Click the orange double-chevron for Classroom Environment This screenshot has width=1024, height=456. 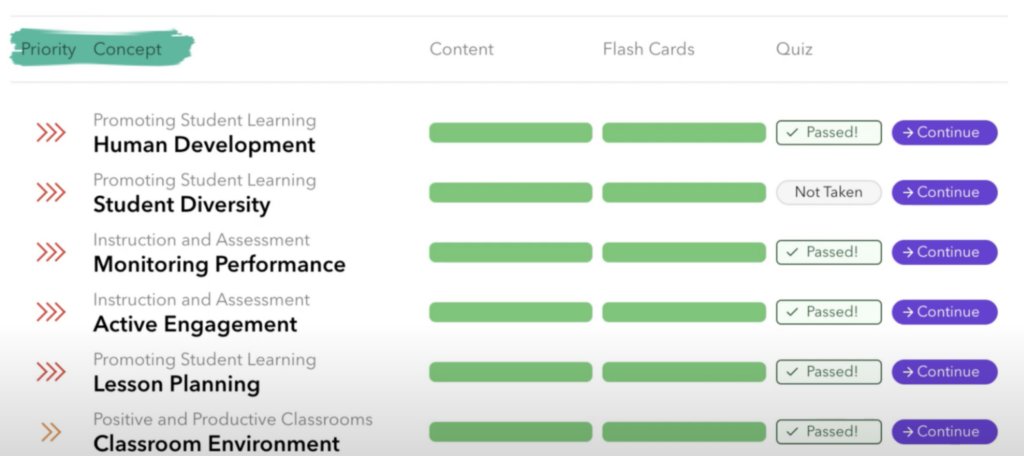pos(51,432)
